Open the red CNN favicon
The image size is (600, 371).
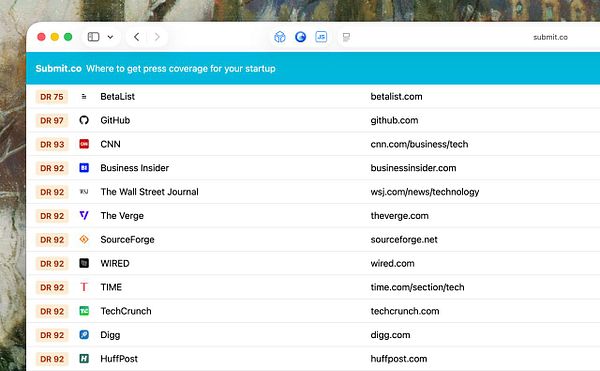(84, 144)
